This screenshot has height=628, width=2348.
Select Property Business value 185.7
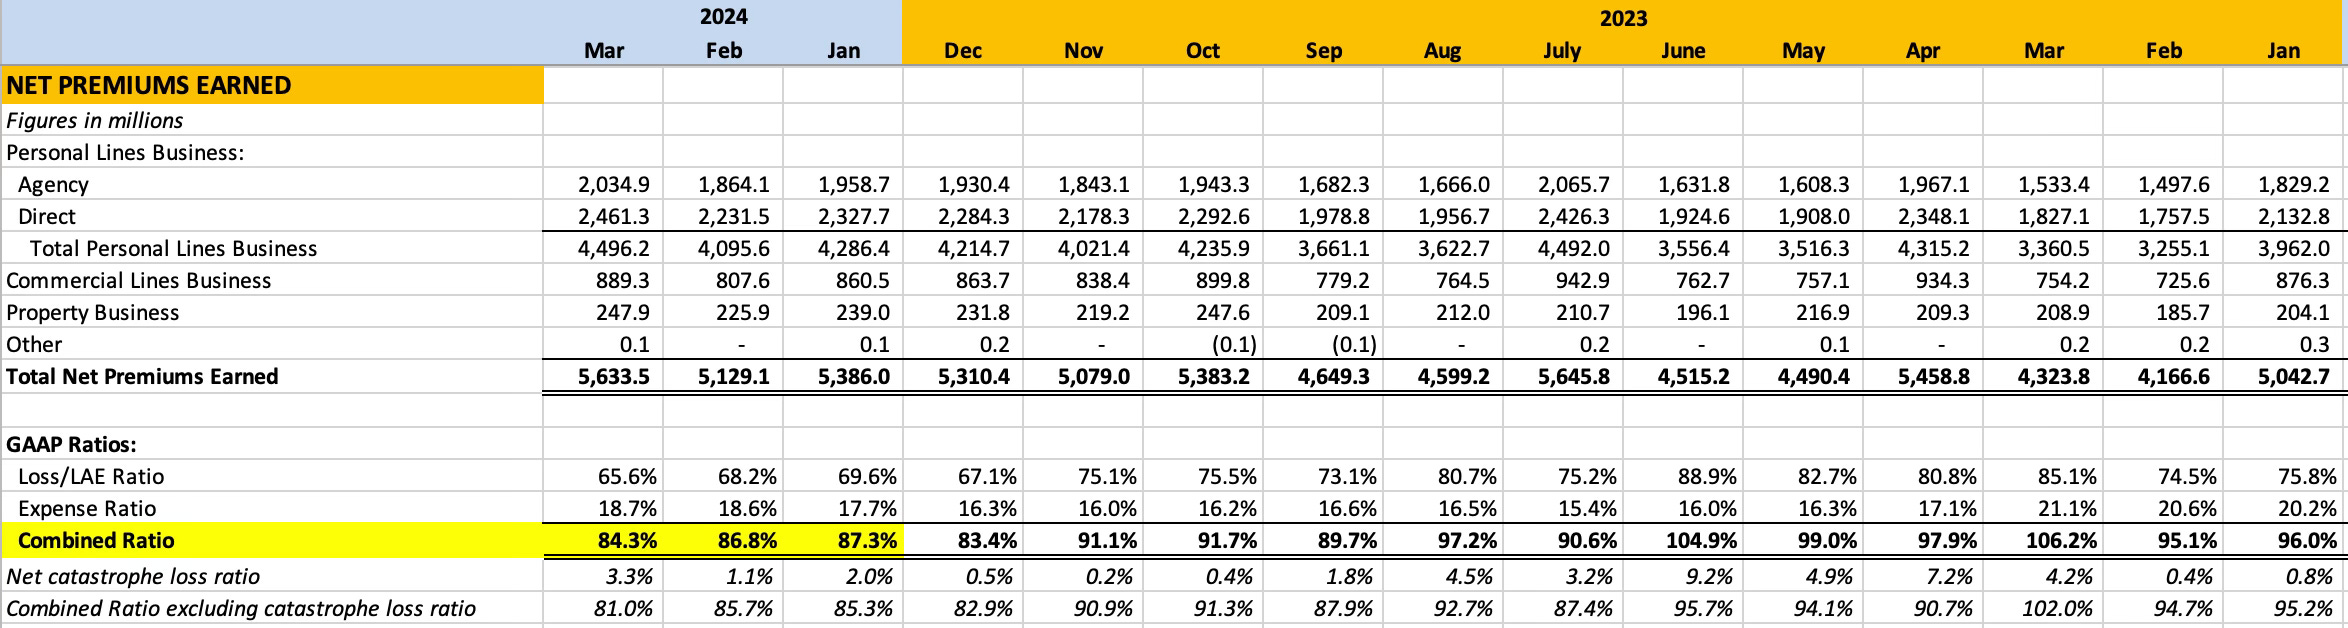click(2181, 312)
